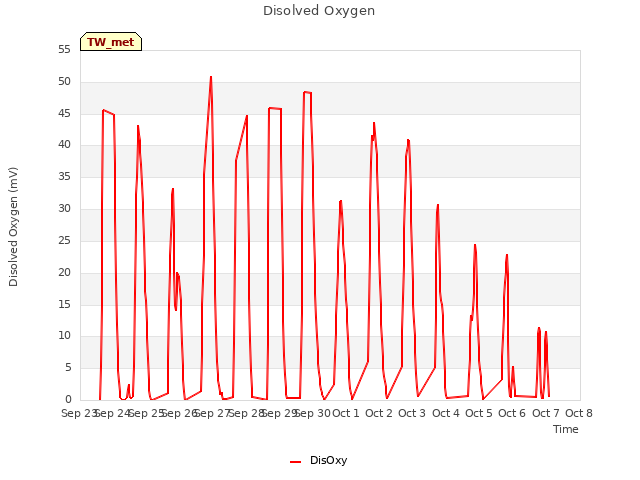Click the Oct 3 date tick label

(412, 413)
